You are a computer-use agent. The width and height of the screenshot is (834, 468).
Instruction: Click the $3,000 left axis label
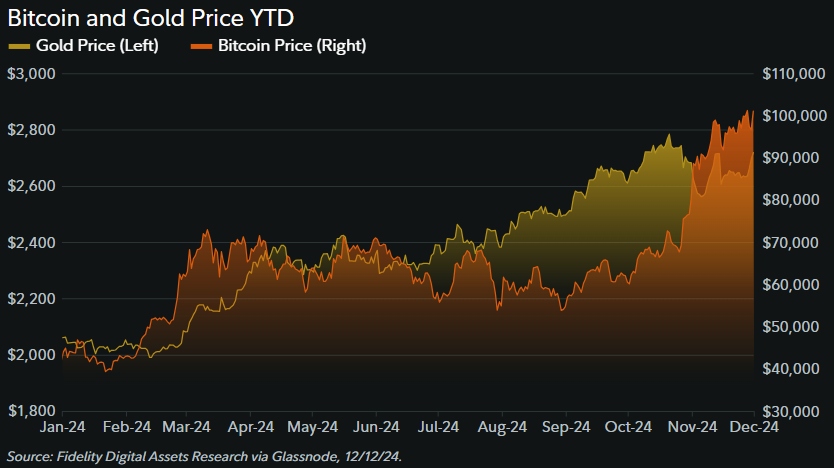[30, 74]
